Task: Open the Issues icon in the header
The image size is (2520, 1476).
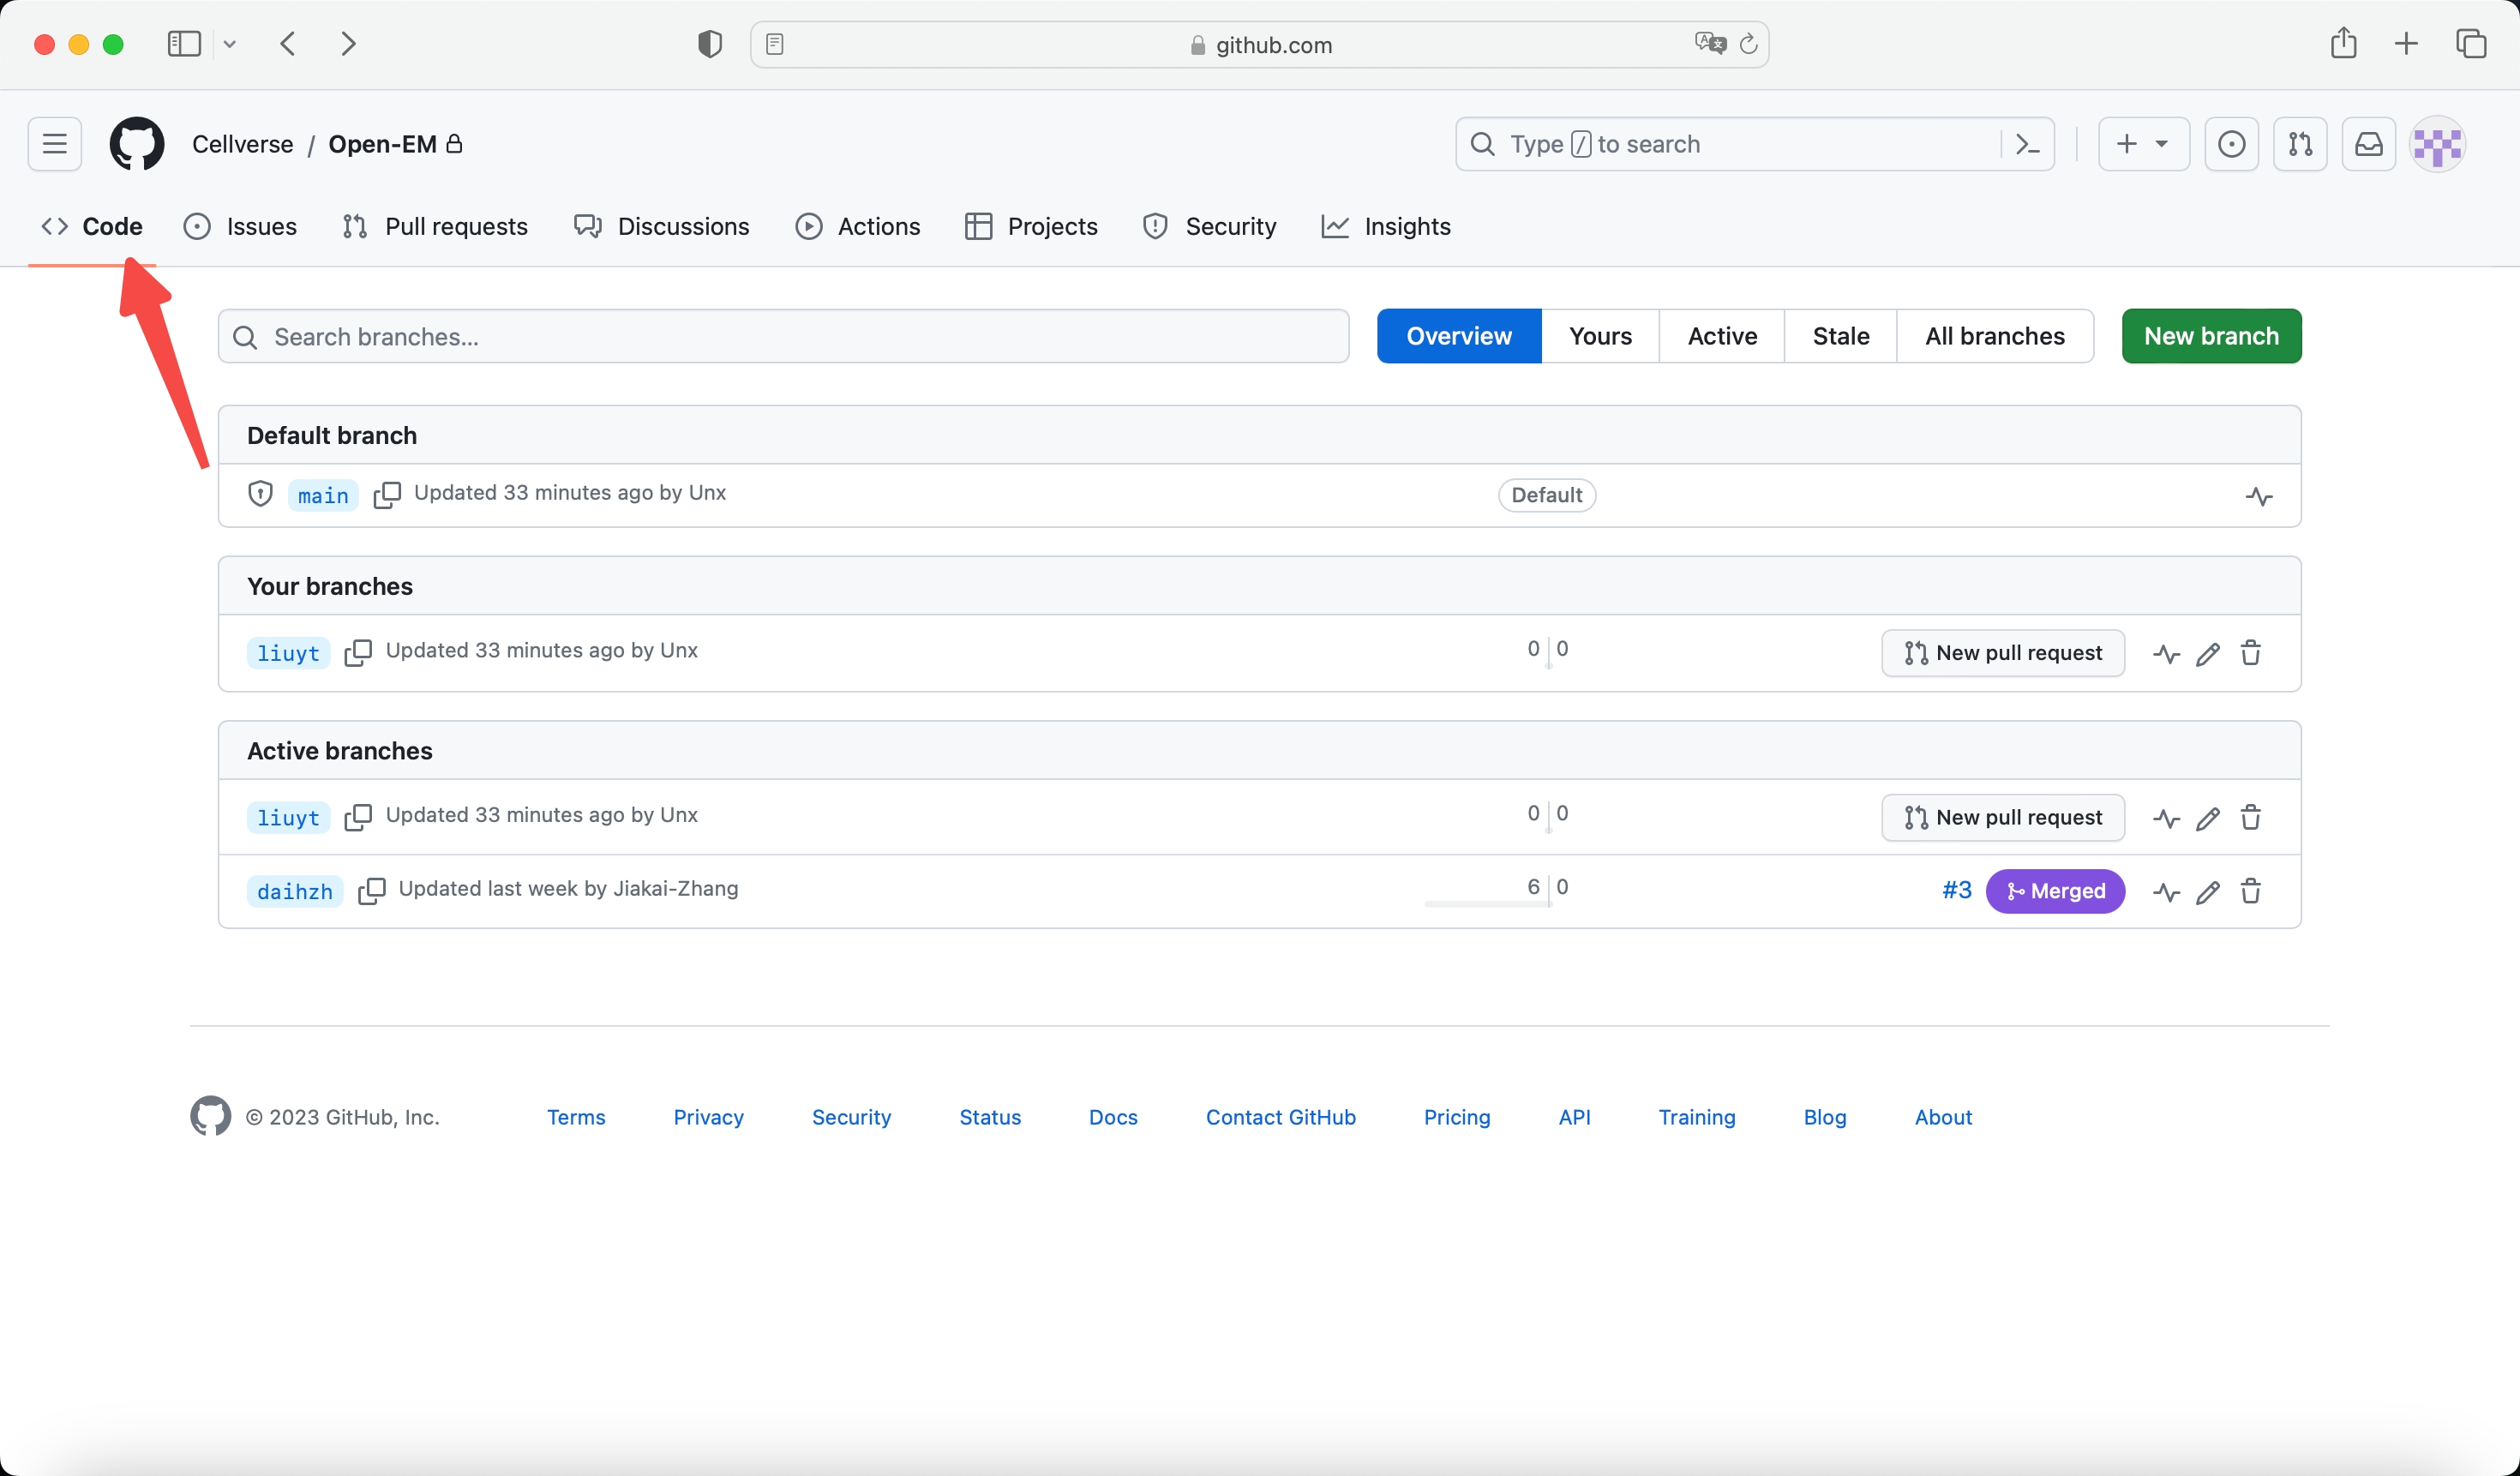Action: click(x=2231, y=144)
